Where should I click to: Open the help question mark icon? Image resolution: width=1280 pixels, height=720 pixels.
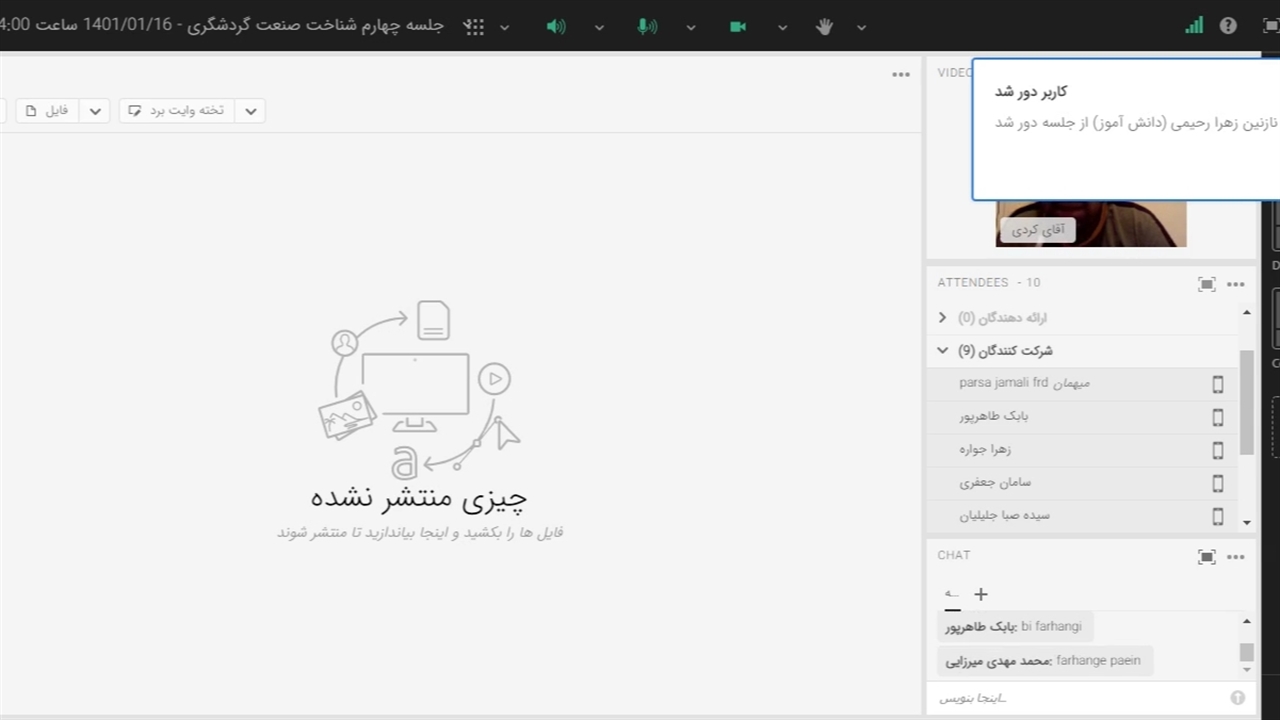(x=1228, y=26)
